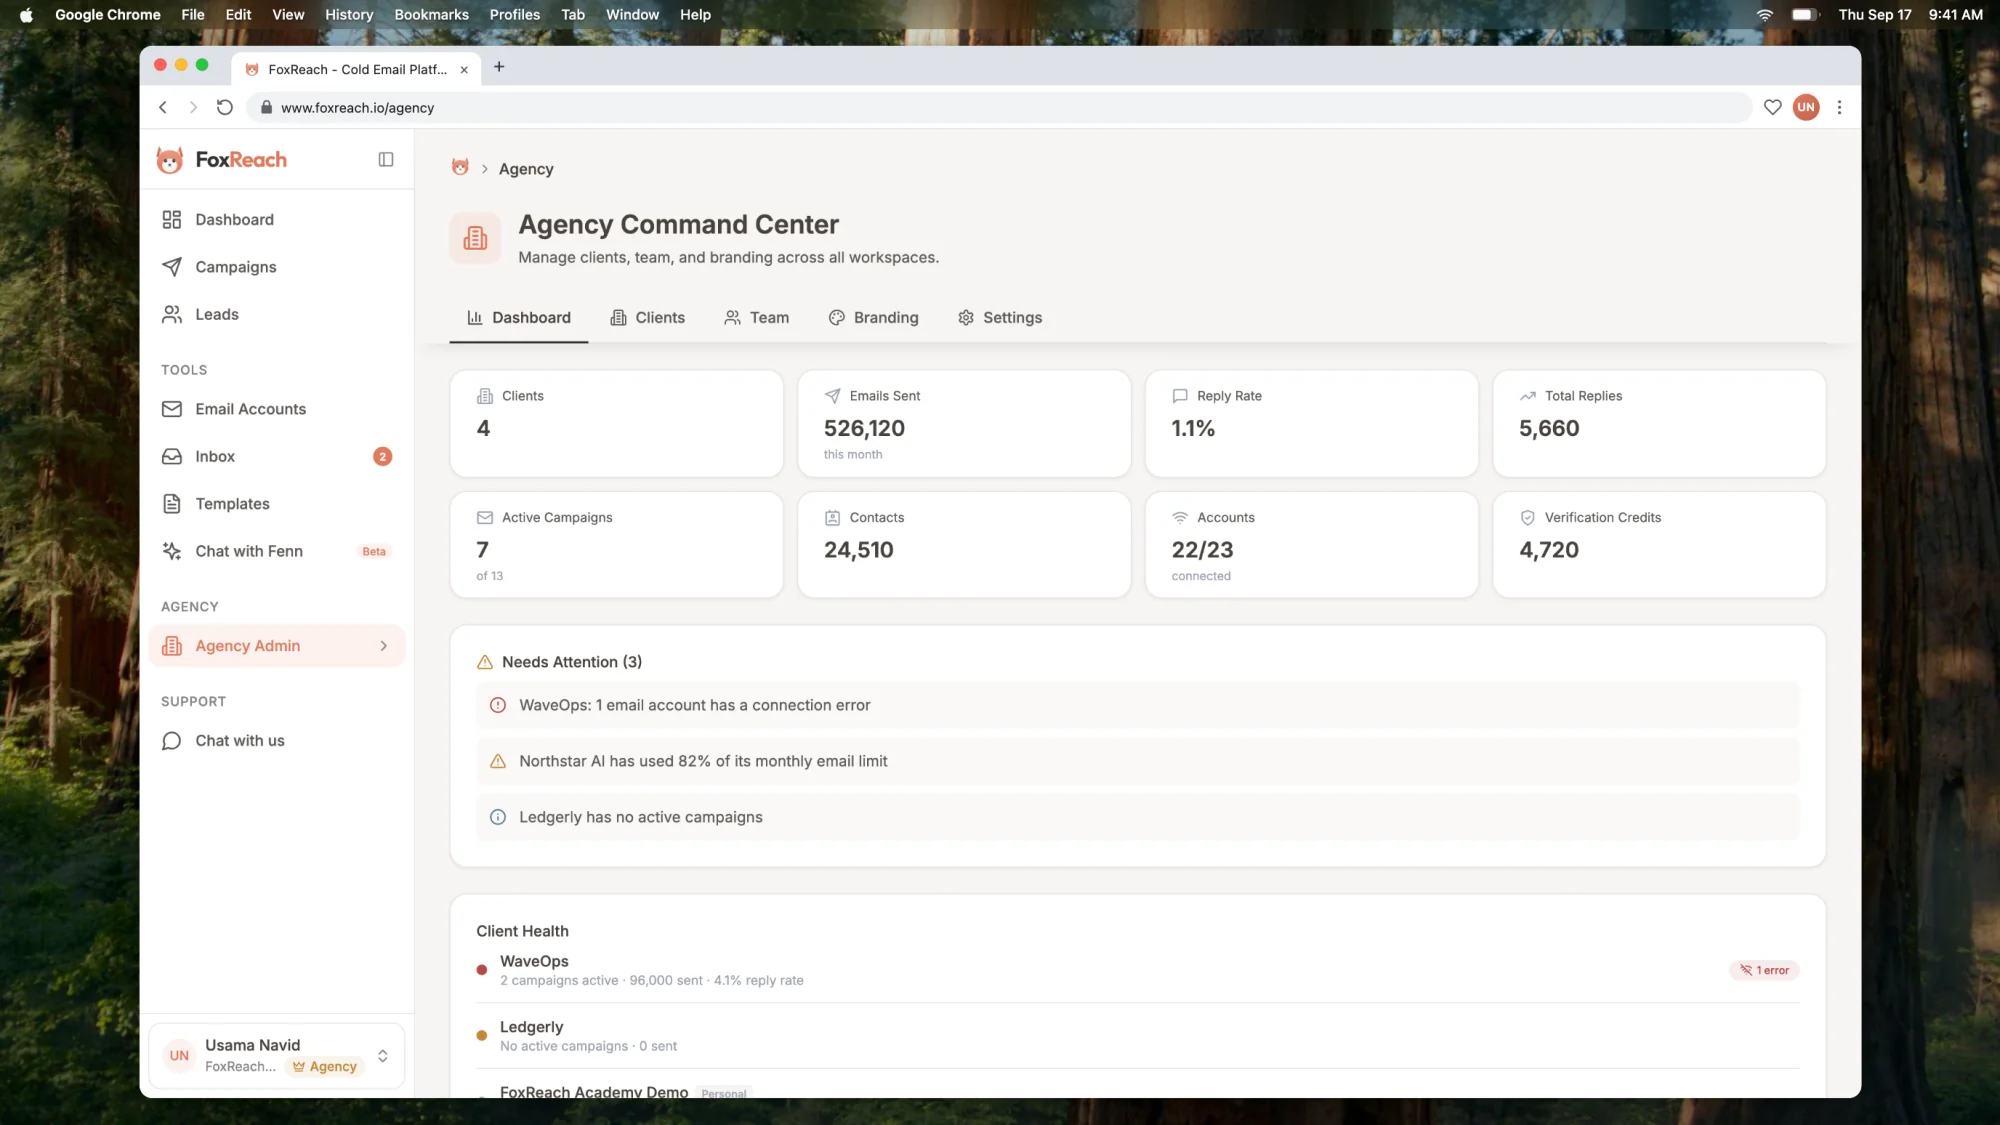Click the Agency Command Center building icon
This screenshot has width=2000, height=1125.
click(x=475, y=238)
